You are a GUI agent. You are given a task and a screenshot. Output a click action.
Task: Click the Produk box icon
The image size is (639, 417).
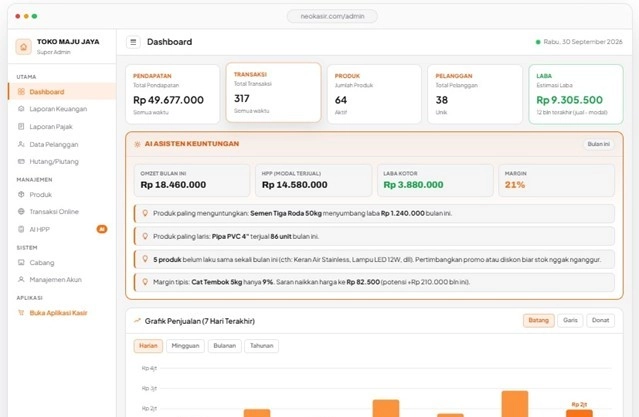pos(21,194)
